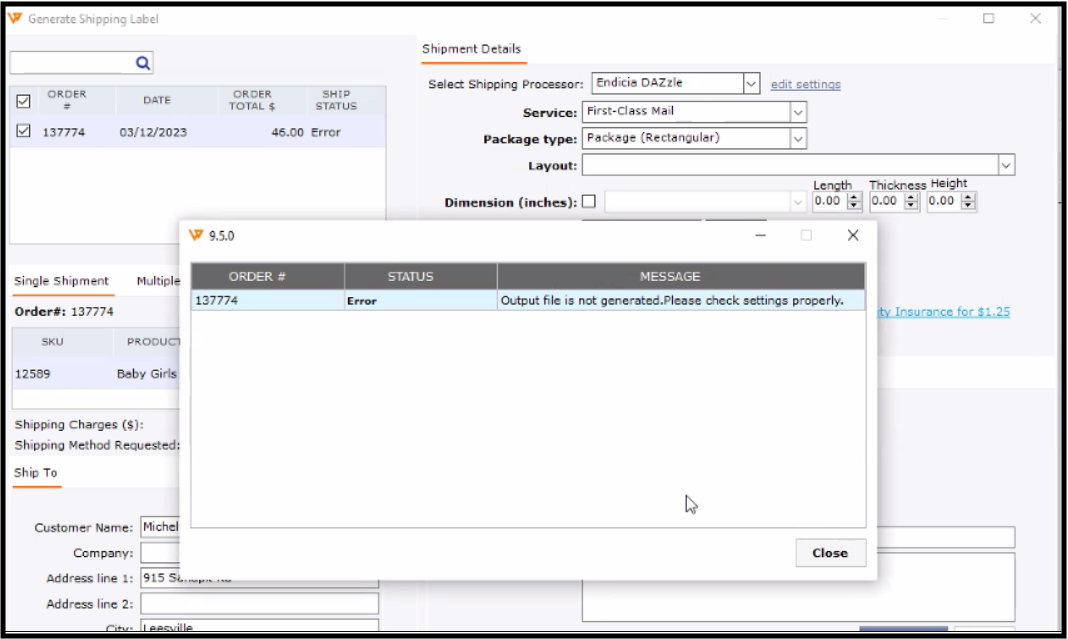Viewport: 1068px width, 639px height.
Task: Enable the Dimension (inches) checkbox
Action: 589,201
